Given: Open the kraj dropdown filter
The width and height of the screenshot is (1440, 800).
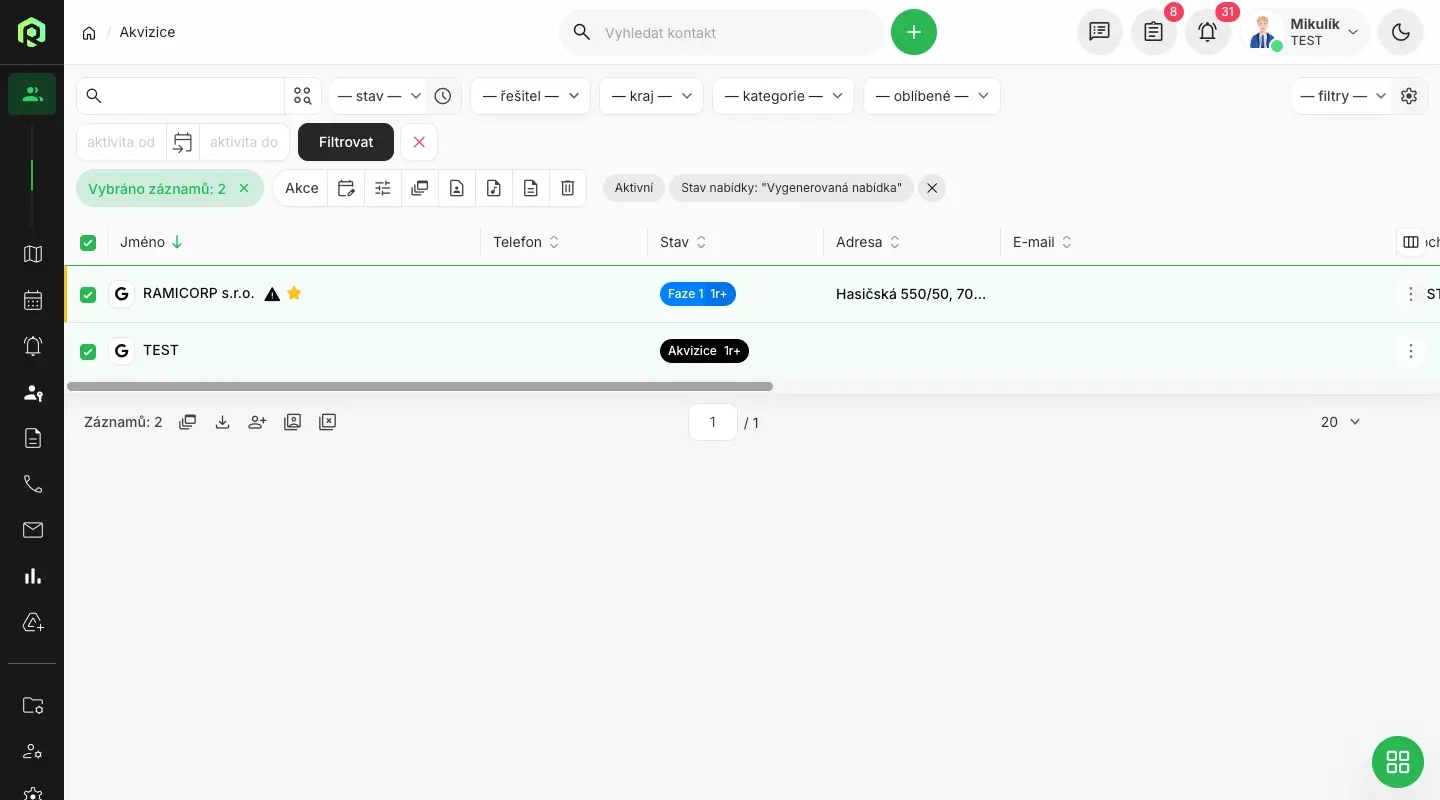Looking at the screenshot, I should 651,96.
